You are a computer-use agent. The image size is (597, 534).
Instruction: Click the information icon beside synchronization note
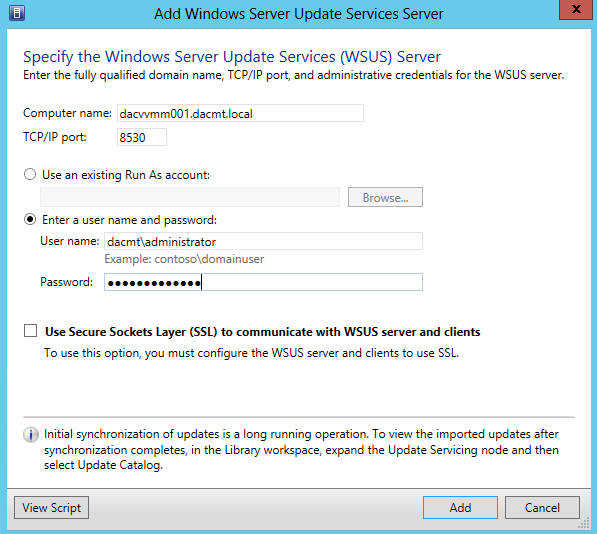tap(31, 435)
